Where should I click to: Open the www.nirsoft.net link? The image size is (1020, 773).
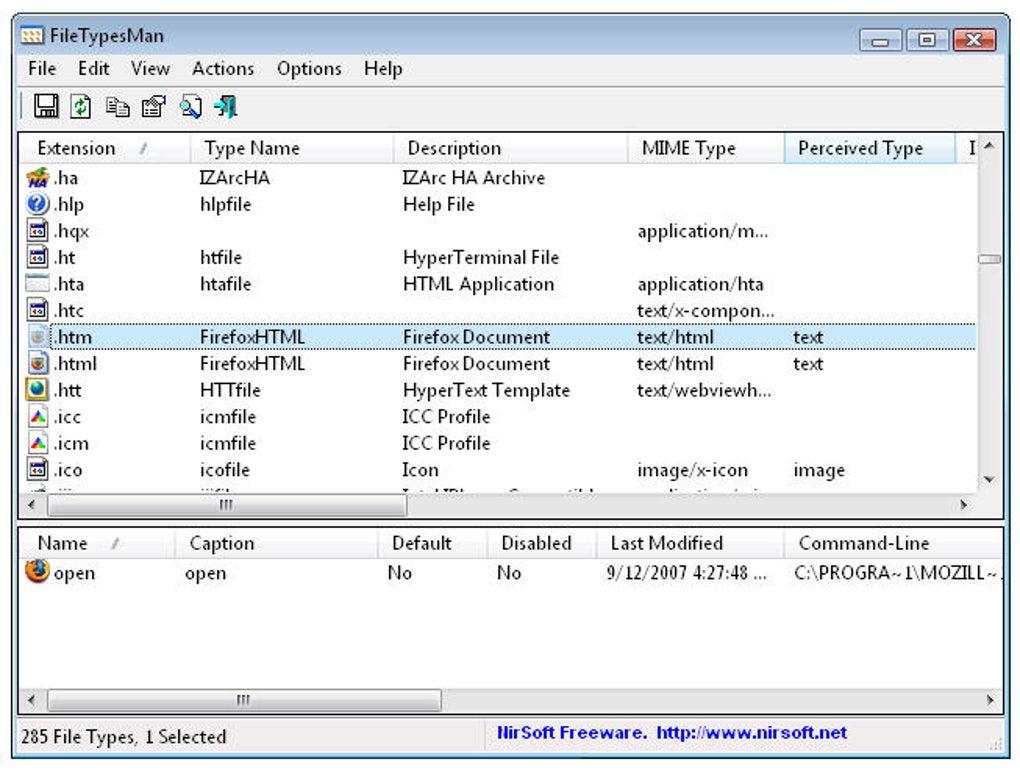point(751,733)
